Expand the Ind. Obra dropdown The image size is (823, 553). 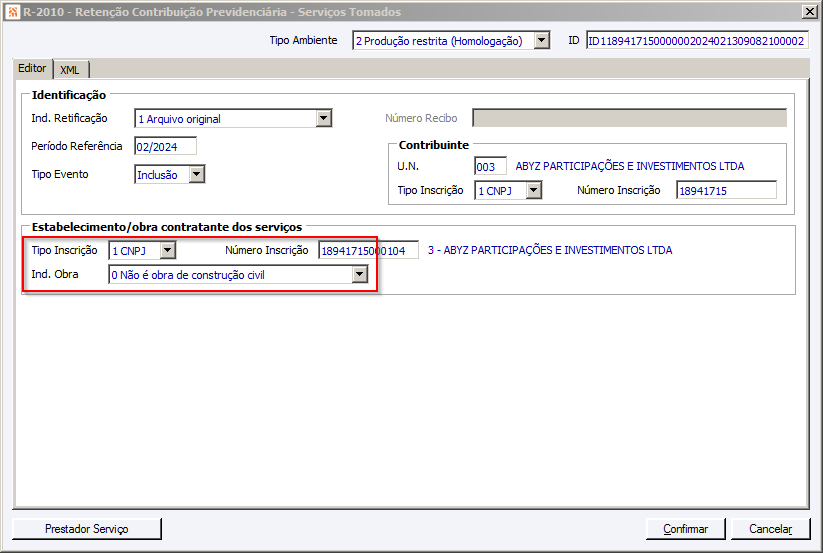360,274
